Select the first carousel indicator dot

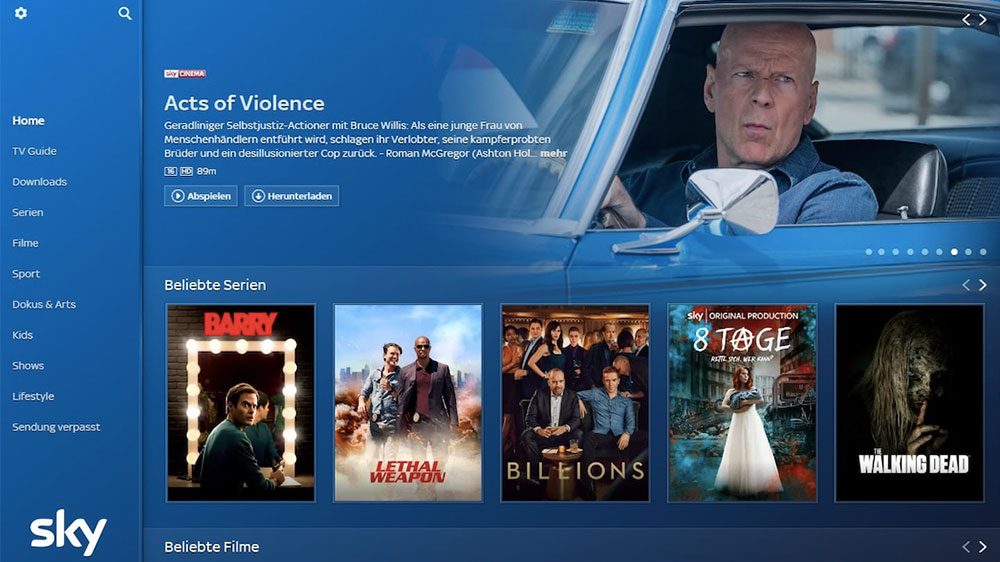[869, 252]
